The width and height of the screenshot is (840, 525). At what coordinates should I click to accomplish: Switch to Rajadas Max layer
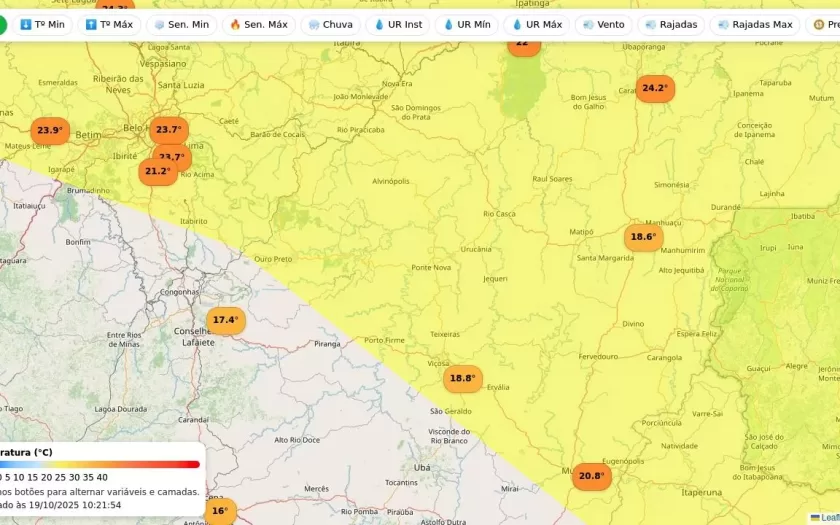pos(754,24)
